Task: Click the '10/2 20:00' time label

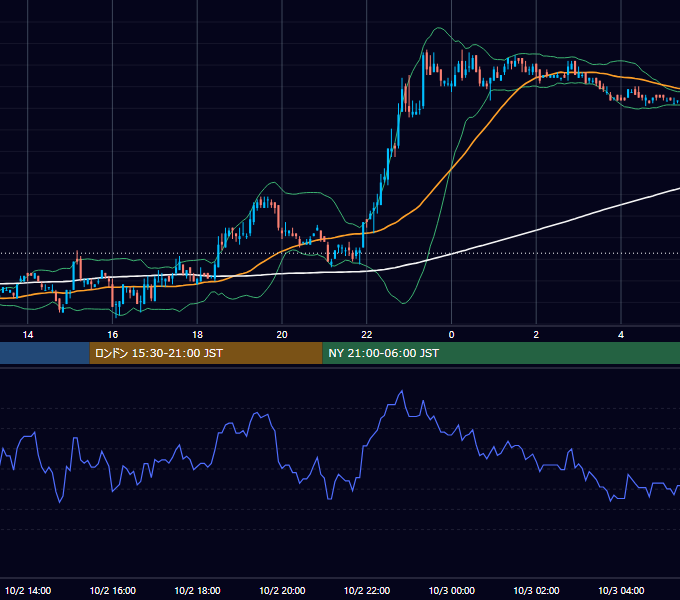Action: click(x=282, y=590)
